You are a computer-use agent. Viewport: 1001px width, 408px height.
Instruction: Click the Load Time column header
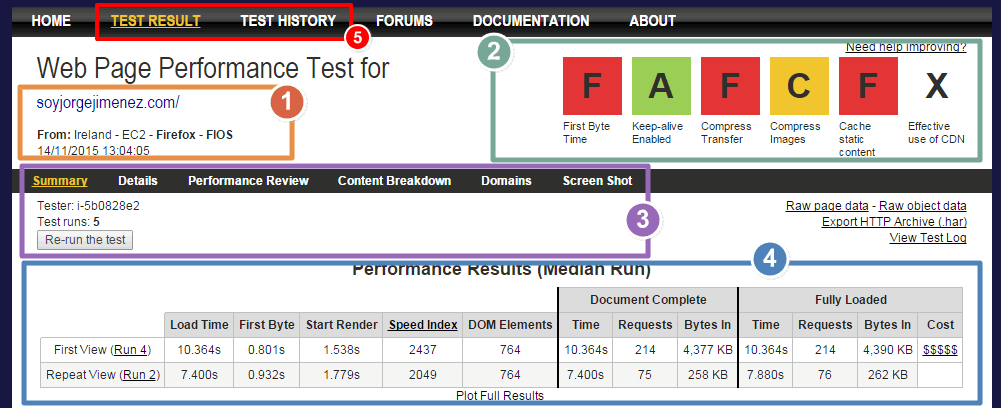click(x=199, y=325)
